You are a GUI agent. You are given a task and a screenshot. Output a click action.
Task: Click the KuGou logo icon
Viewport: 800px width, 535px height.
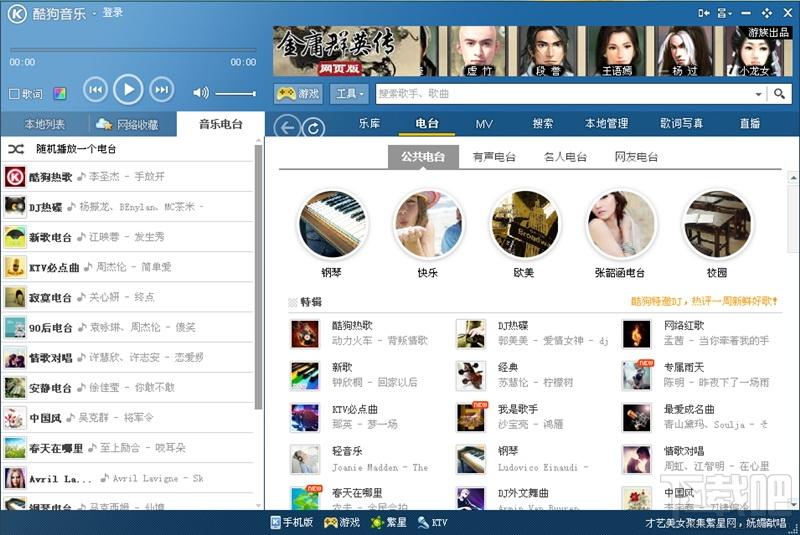tap(17, 14)
